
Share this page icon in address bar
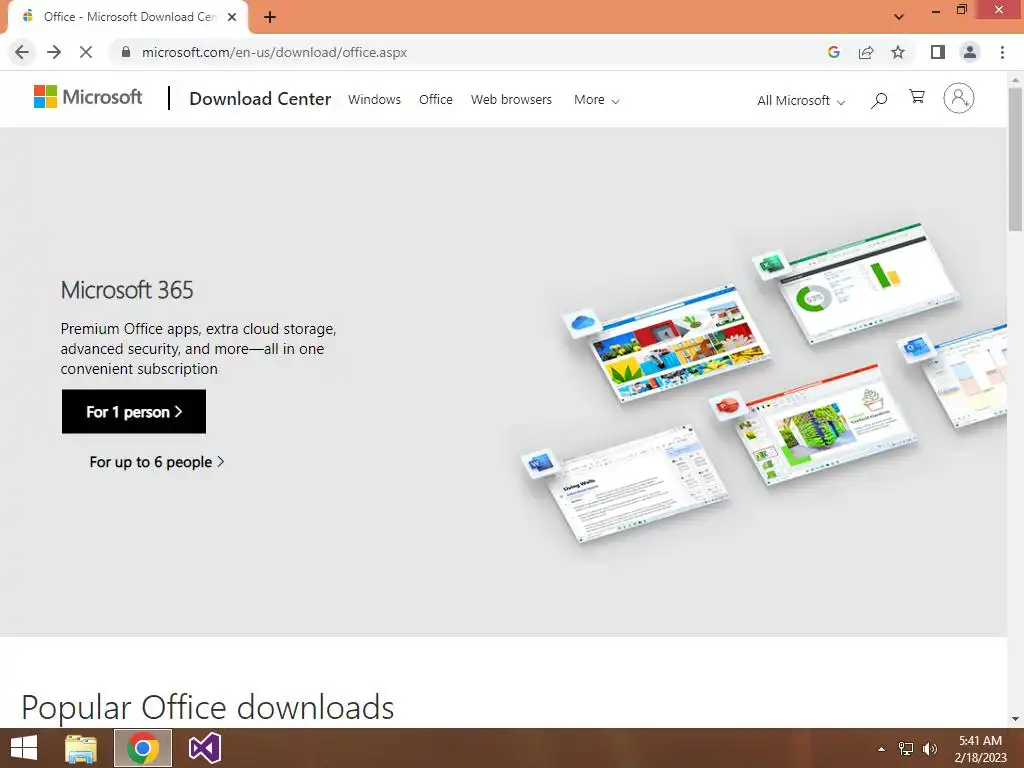click(866, 52)
